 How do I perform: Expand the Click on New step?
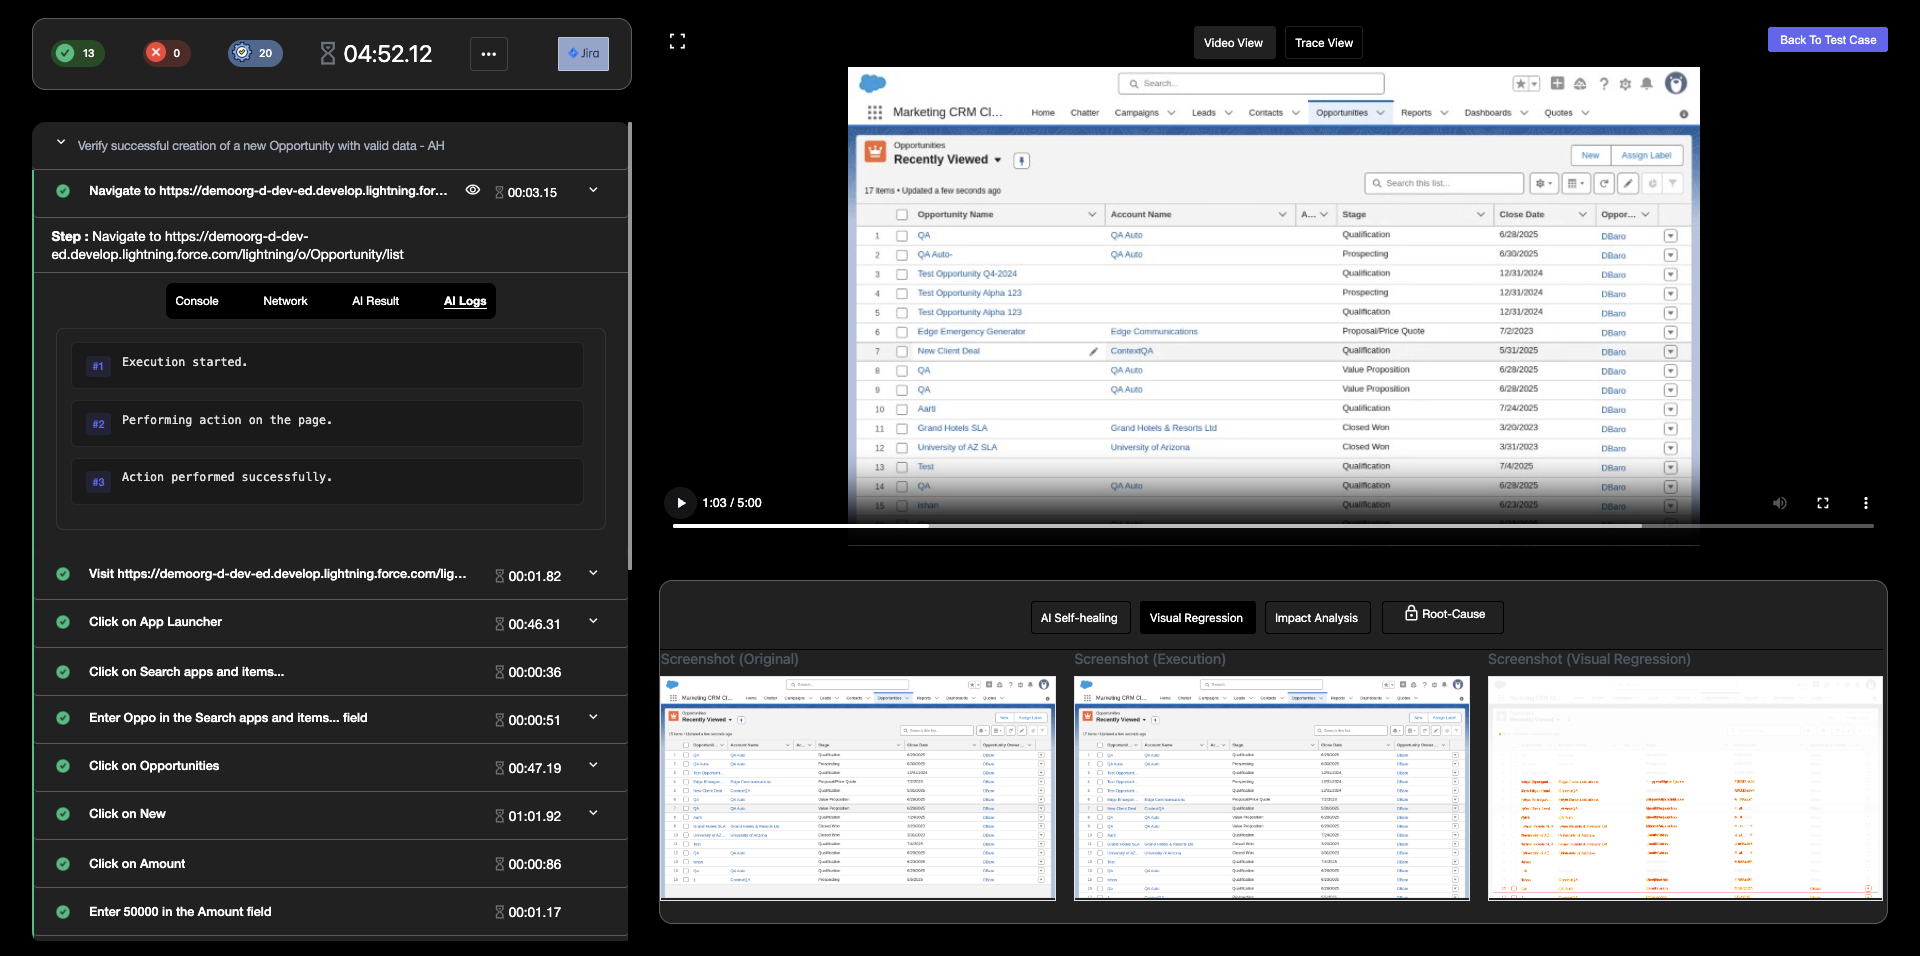coord(593,814)
